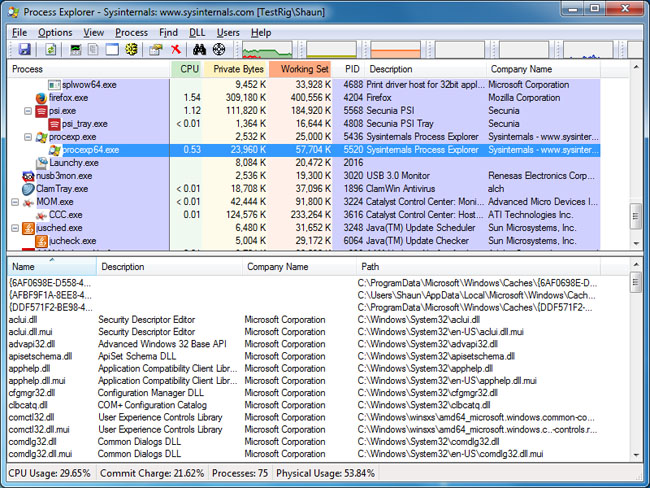Click the Physical Usage status bar entry
This screenshot has height=488, width=650.
click(x=325, y=473)
